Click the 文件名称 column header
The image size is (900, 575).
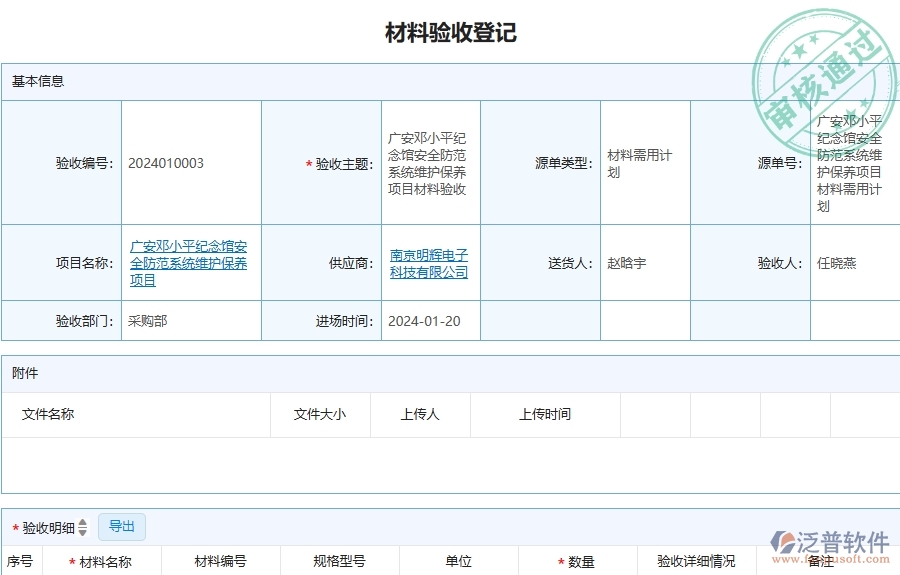click(x=48, y=414)
